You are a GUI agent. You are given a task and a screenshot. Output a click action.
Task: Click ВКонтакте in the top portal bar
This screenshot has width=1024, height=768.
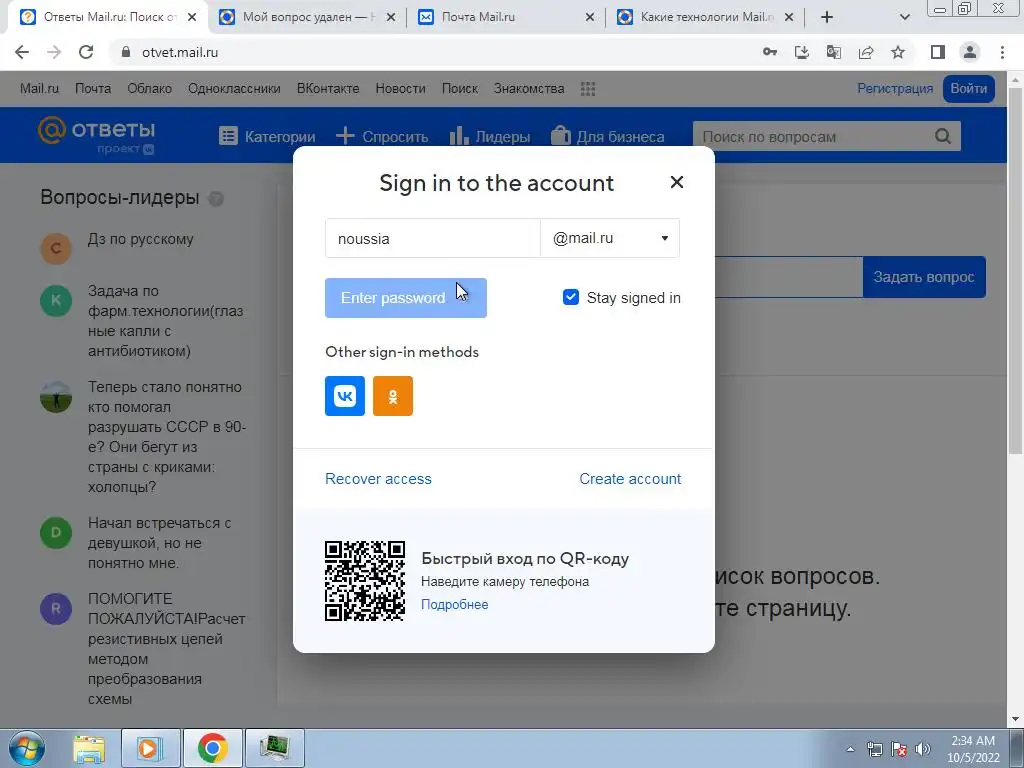point(328,88)
